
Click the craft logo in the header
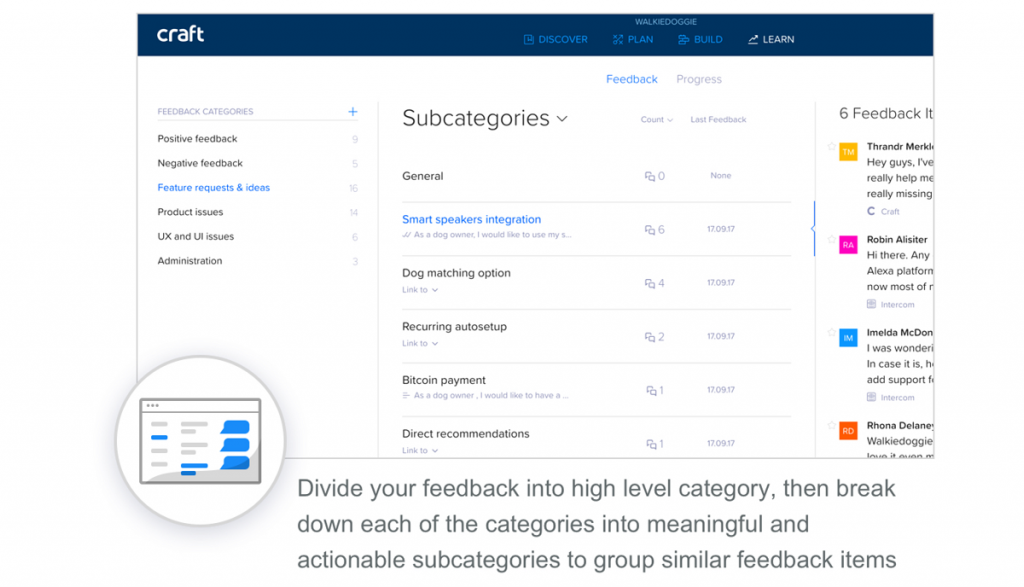point(180,34)
